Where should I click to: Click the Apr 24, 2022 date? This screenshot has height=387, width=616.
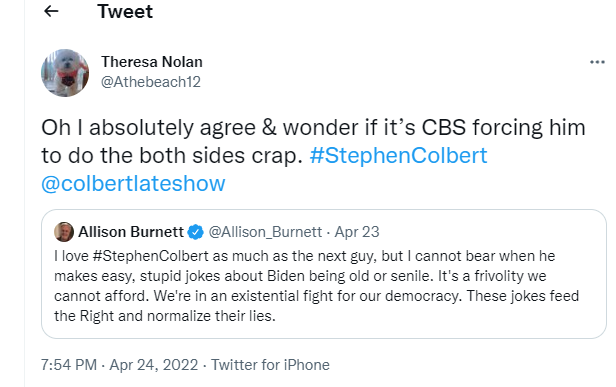pyautogui.click(x=154, y=365)
